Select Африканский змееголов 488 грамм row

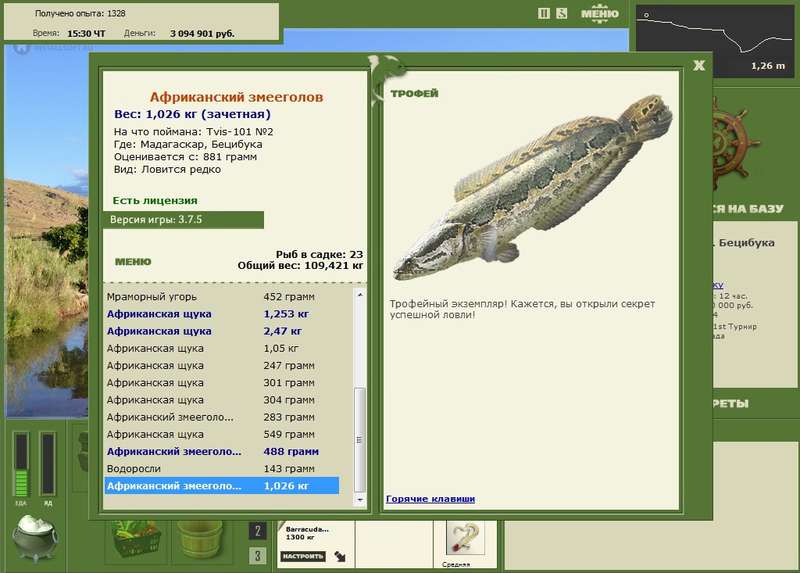click(222, 452)
